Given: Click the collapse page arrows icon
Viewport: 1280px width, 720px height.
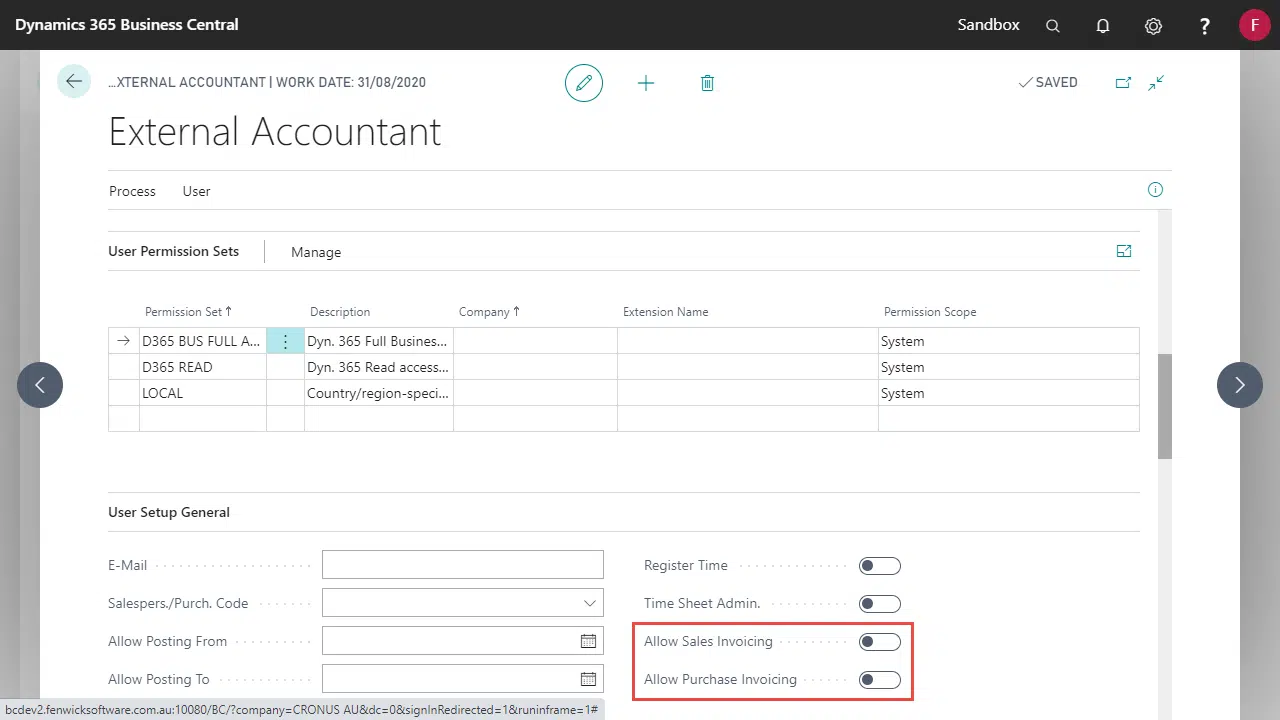Looking at the screenshot, I should coord(1156,83).
